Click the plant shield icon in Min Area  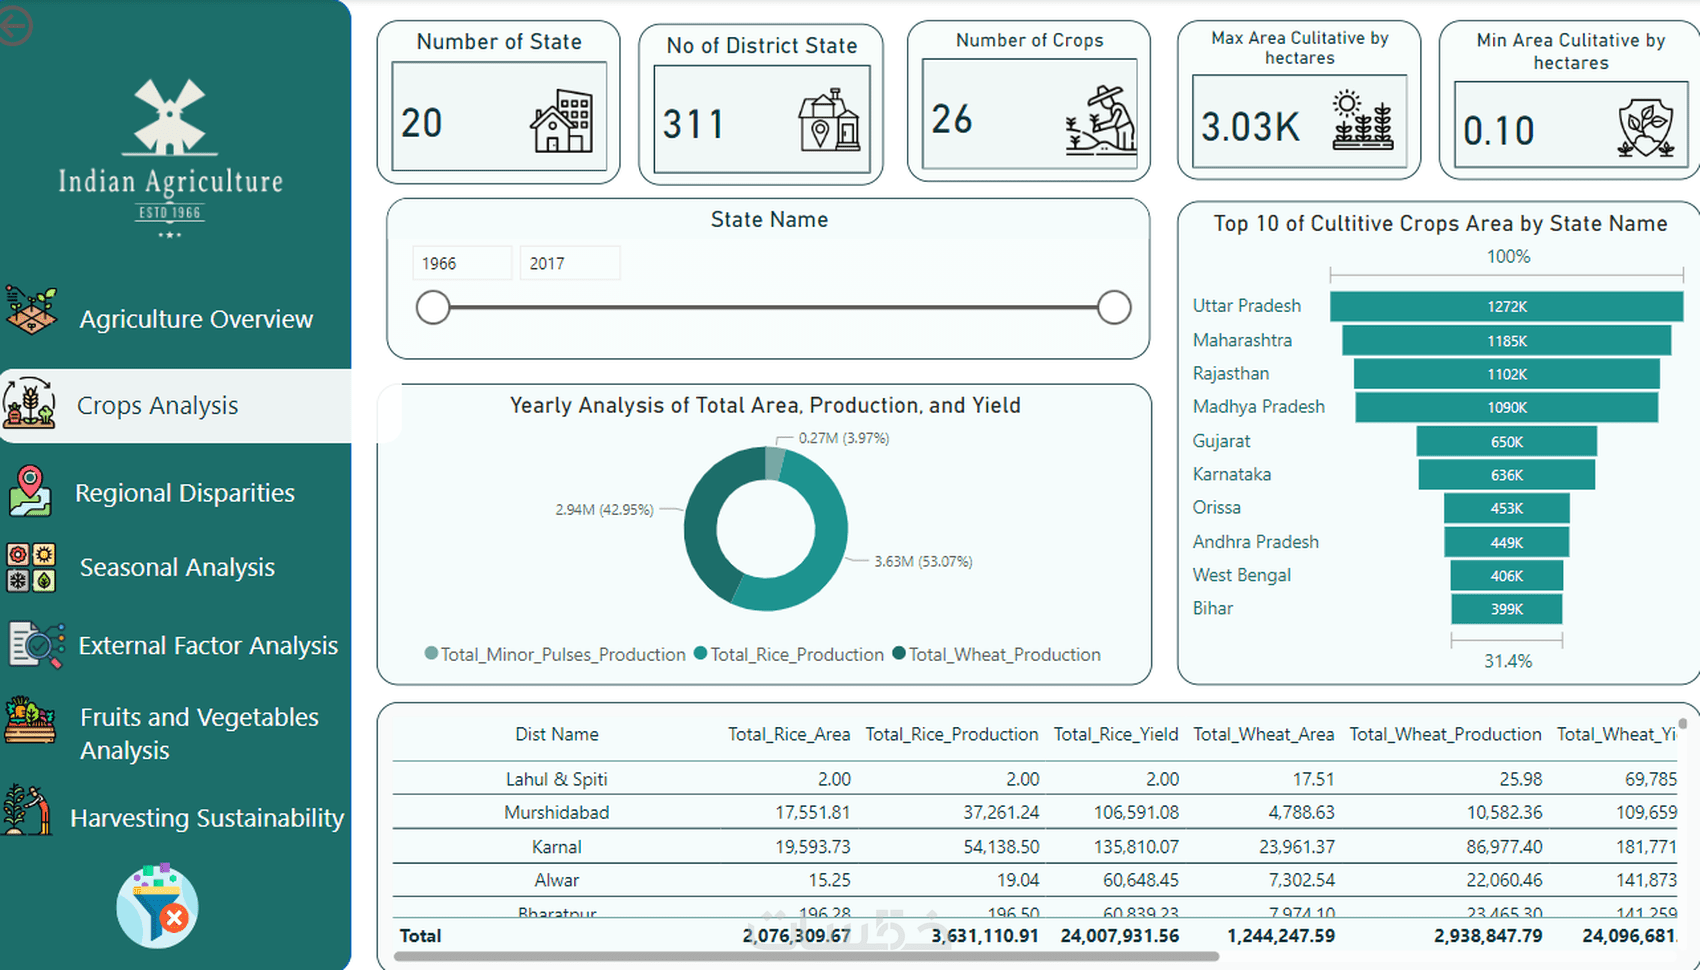pyautogui.click(x=1645, y=128)
